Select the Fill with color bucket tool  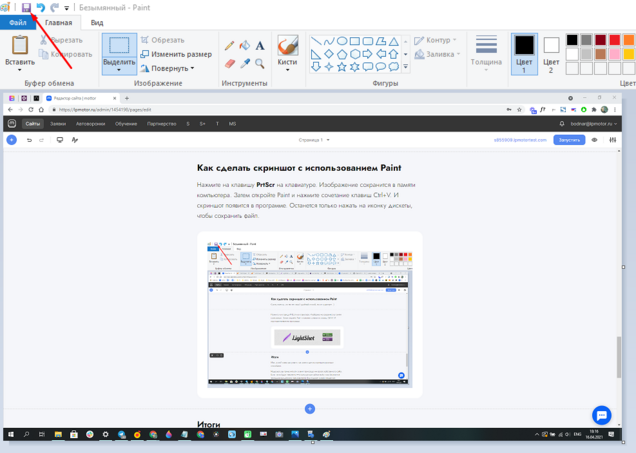click(245, 45)
